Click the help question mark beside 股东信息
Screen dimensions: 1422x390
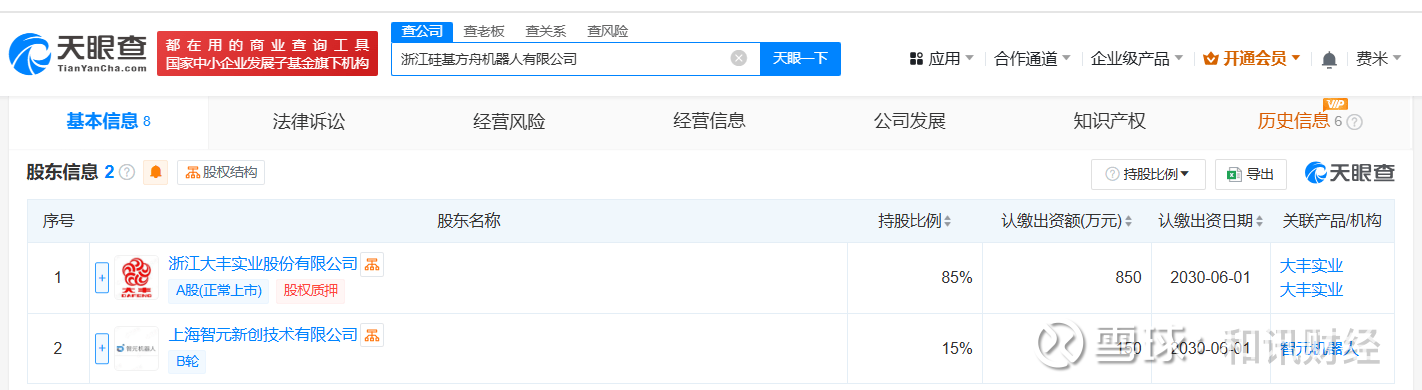pos(127,172)
